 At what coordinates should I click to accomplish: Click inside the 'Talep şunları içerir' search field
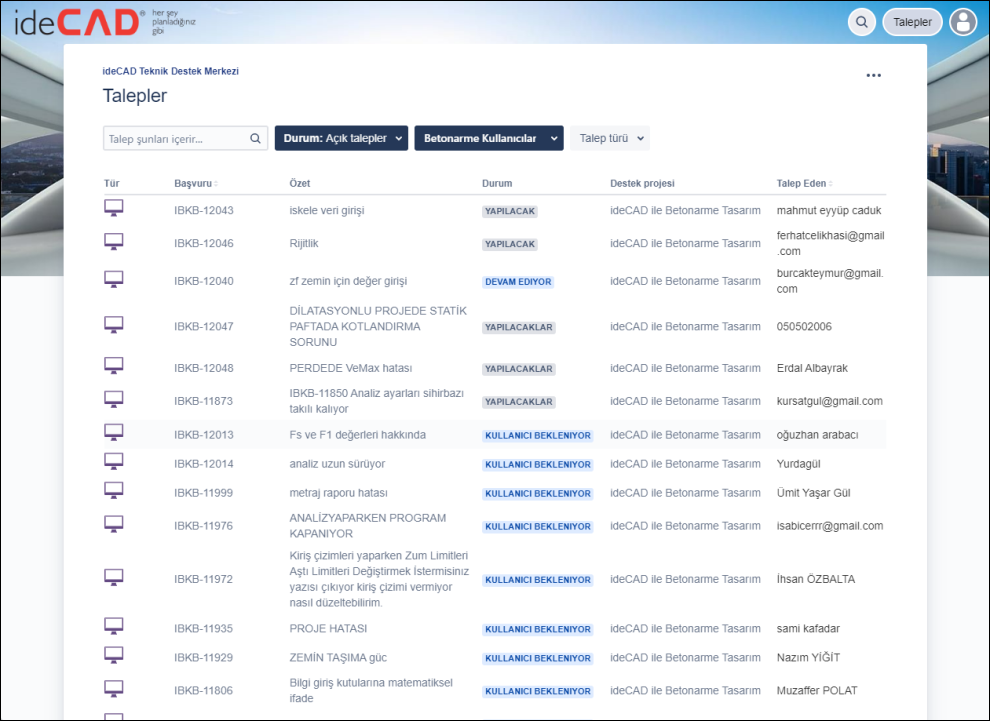pos(175,139)
